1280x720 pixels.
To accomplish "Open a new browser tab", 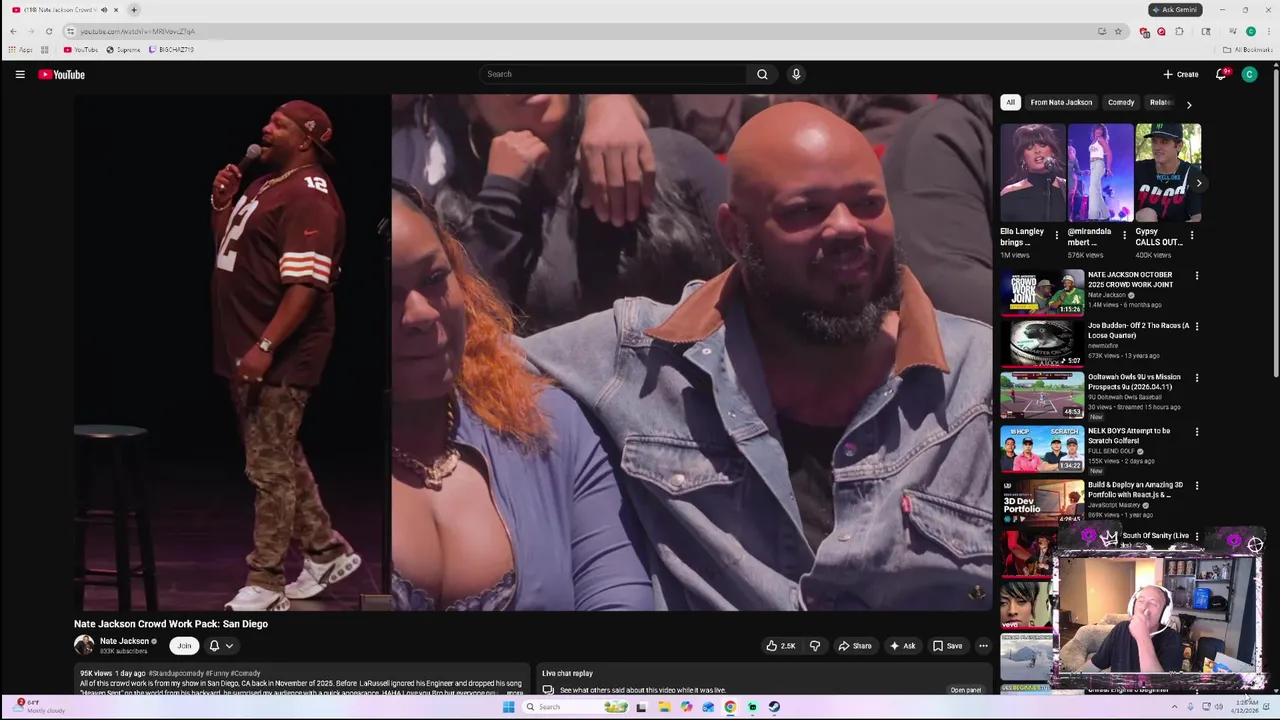I will coord(134,10).
